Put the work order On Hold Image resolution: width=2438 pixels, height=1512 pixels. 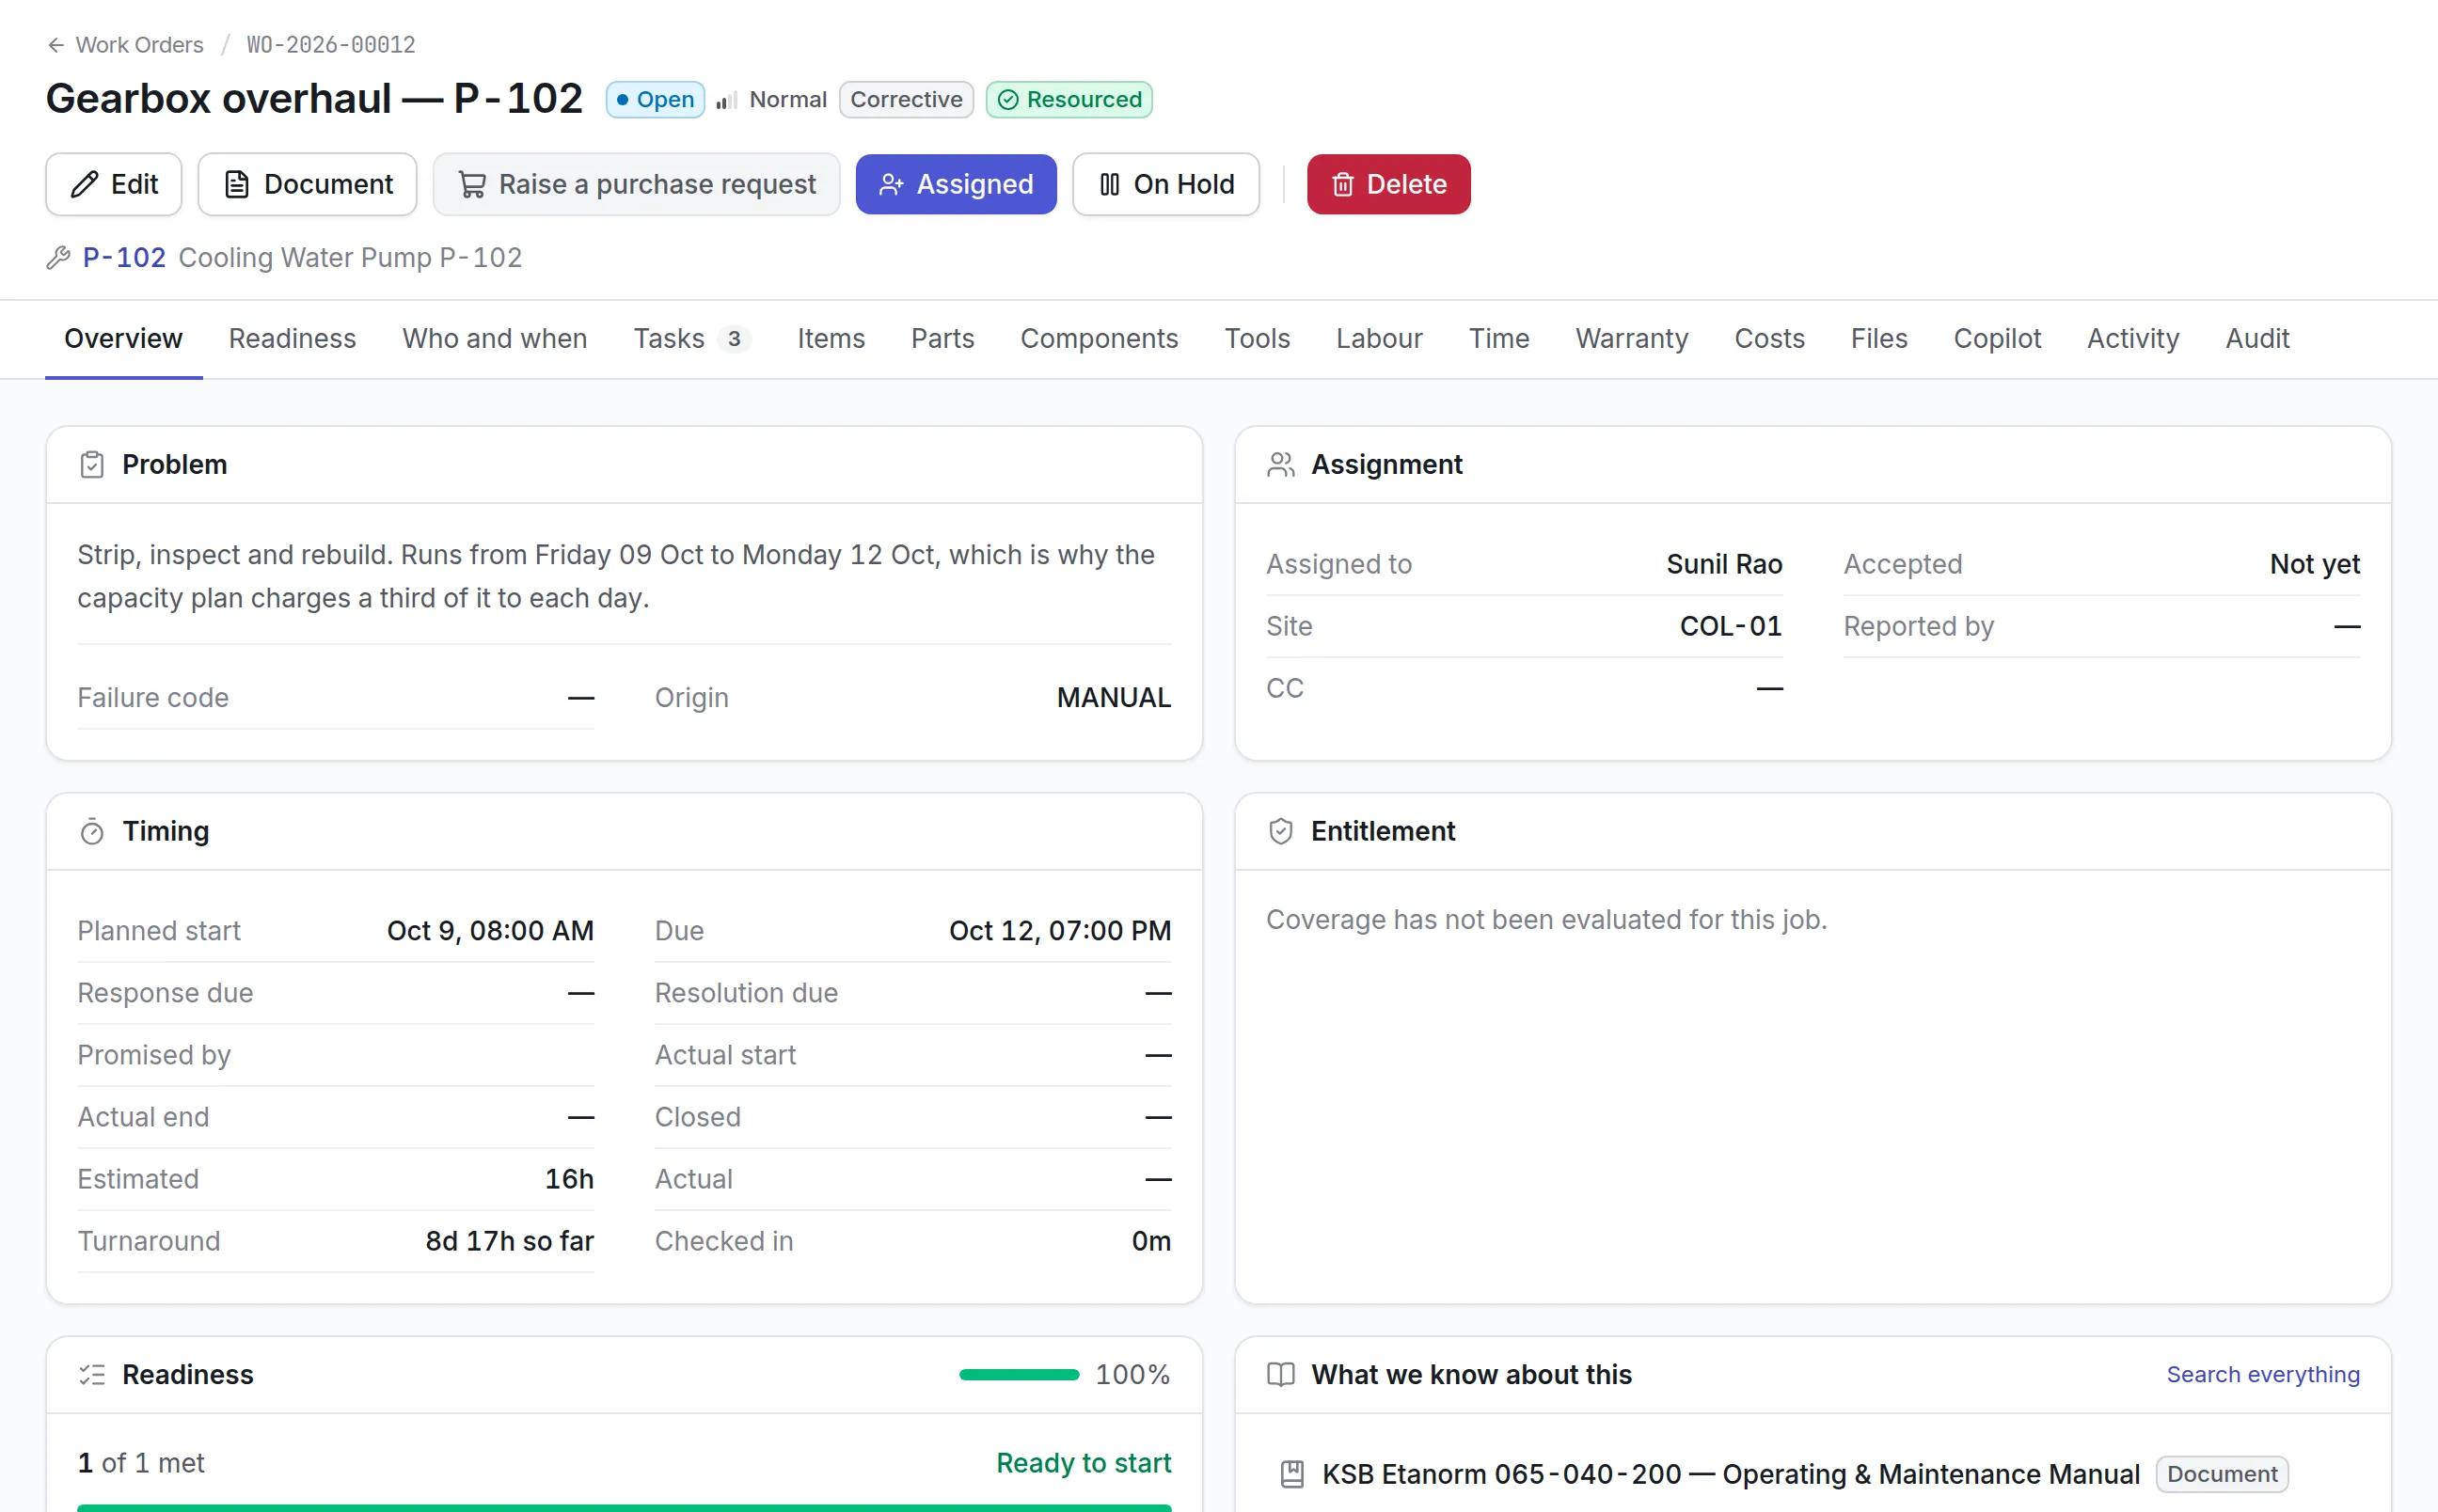(x=1166, y=184)
